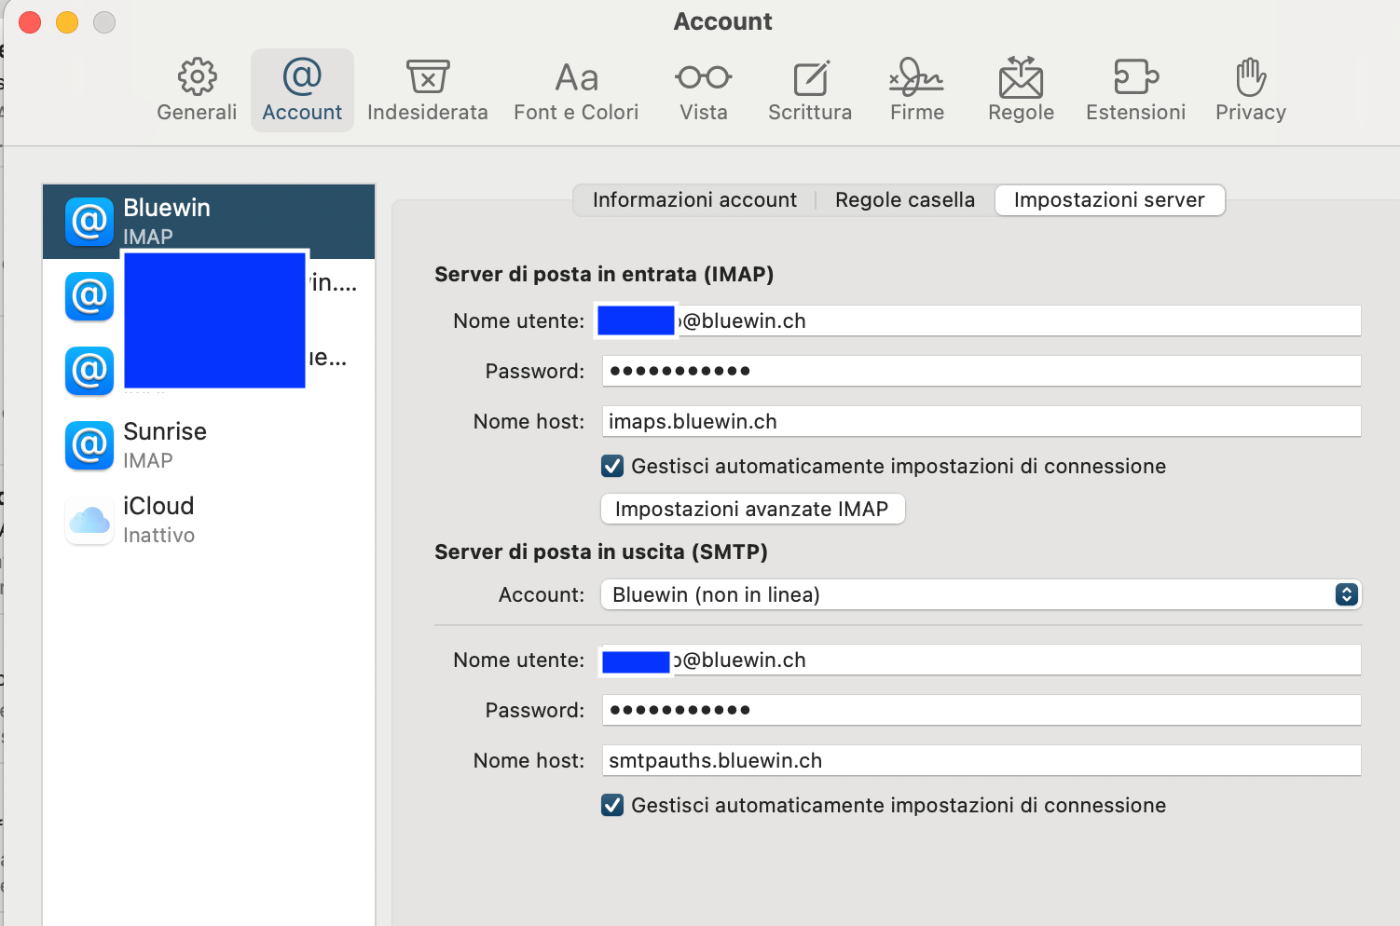Click the smtpauths.bluewin.ch host name field

pos(981,760)
